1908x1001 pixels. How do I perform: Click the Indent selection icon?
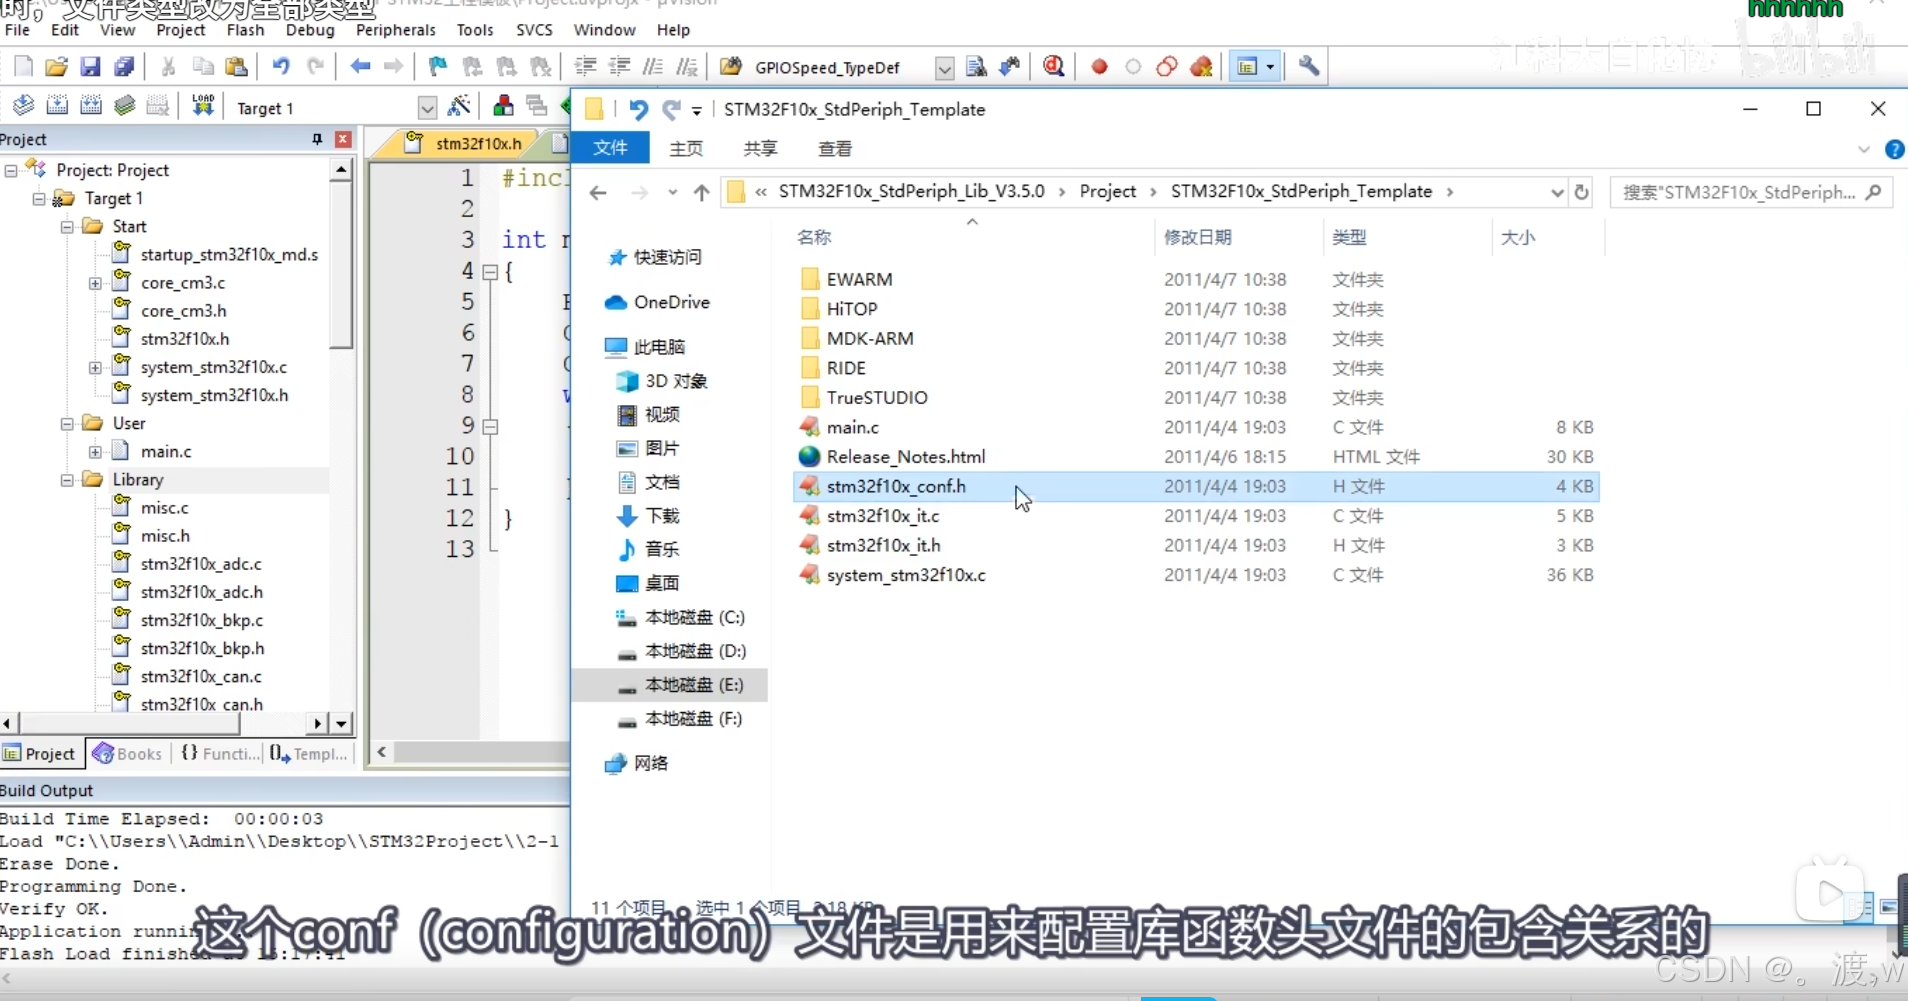pos(585,67)
